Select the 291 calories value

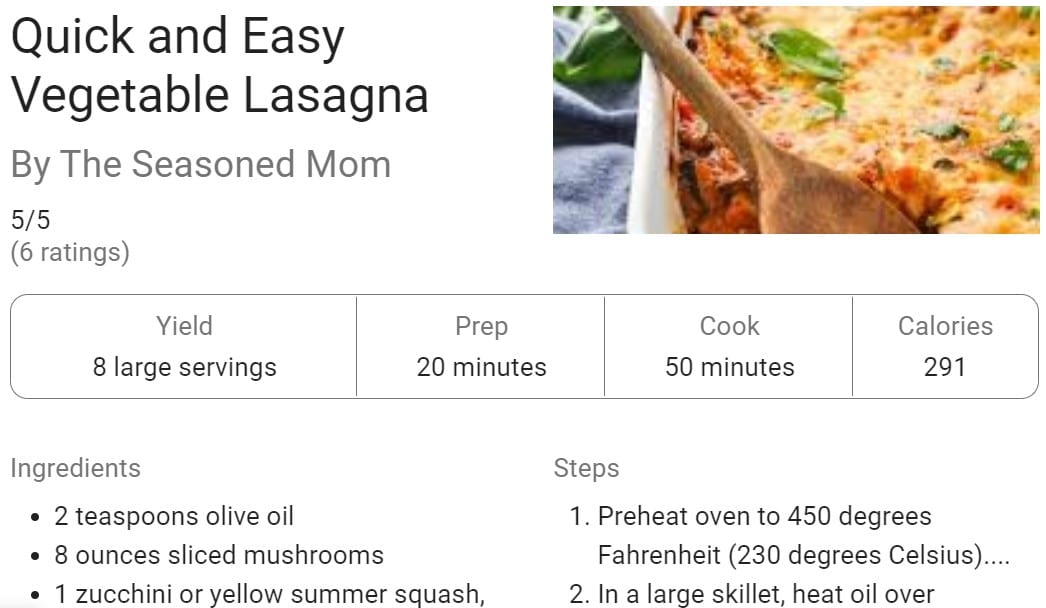point(945,367)
